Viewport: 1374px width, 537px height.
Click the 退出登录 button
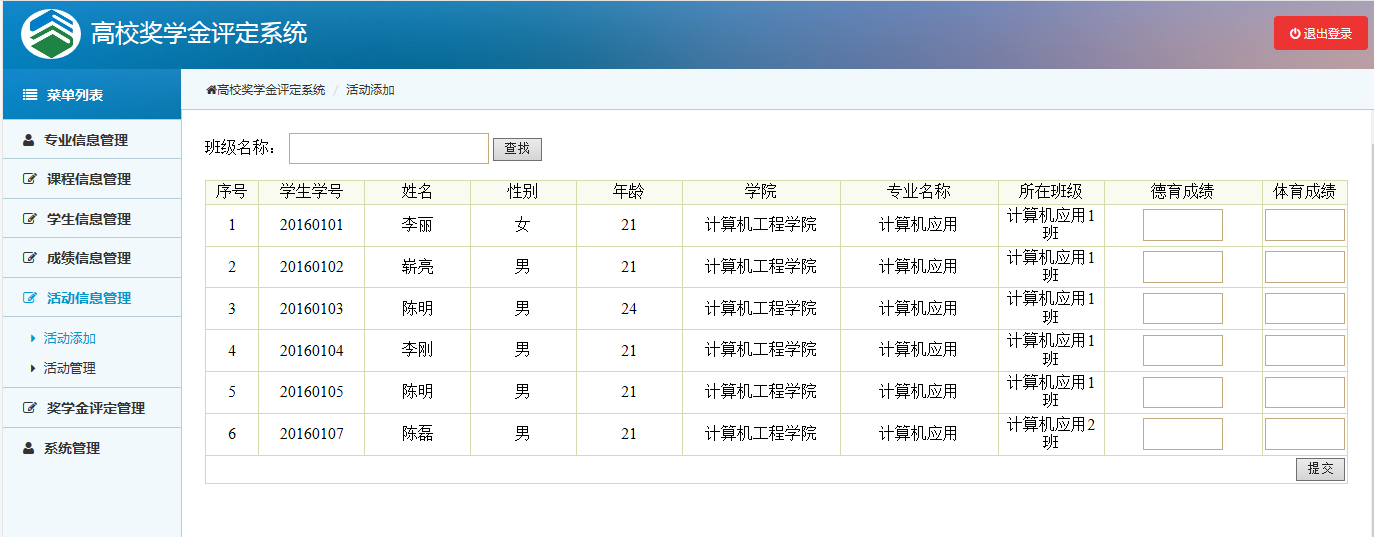1320,33
